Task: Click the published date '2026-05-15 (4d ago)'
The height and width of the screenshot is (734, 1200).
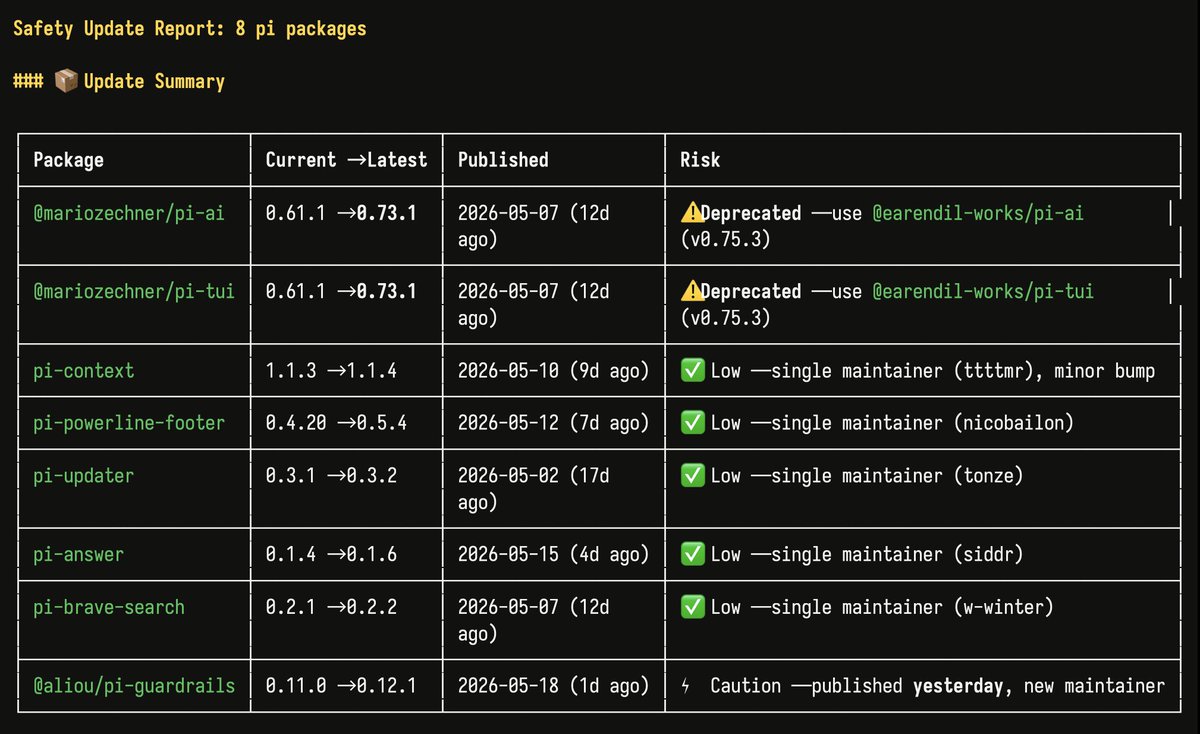Action: (553, 554)
